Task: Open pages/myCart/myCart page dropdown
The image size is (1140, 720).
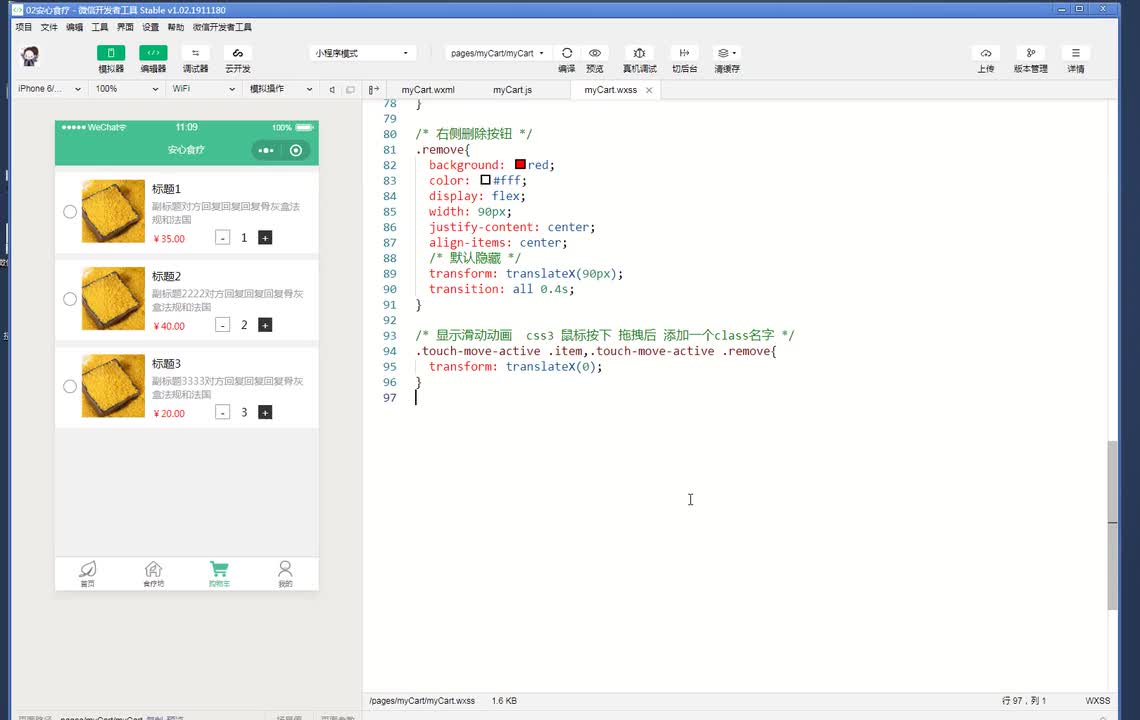Action: tap(497, 53)
